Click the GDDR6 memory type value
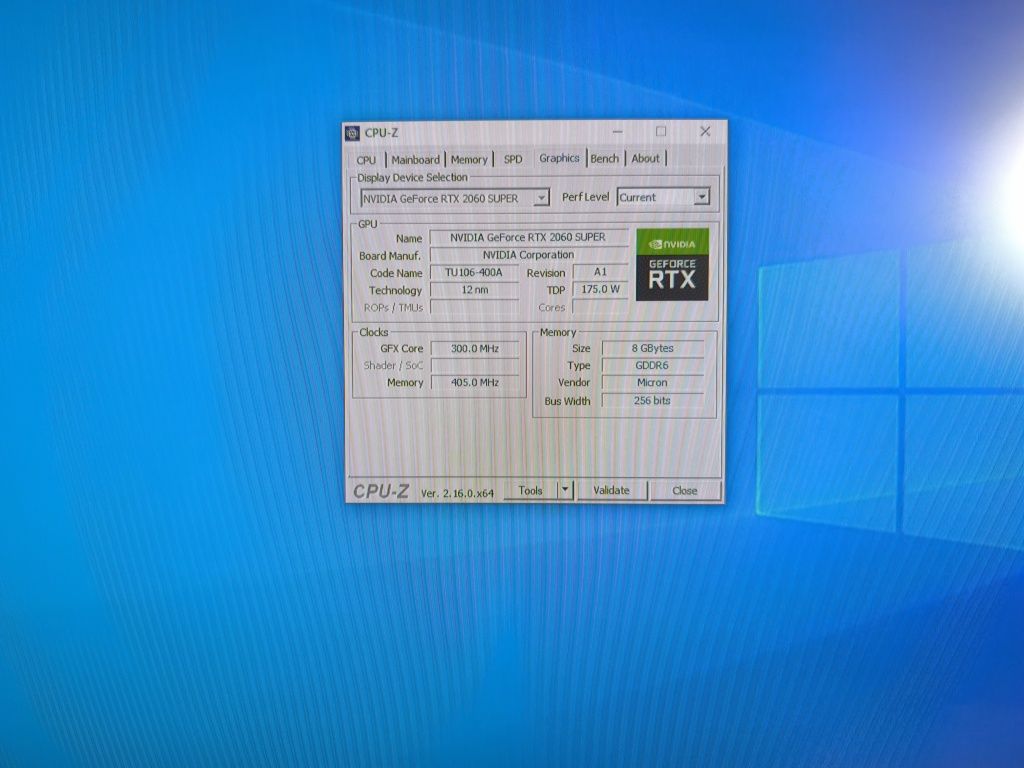This screenshot has width=1024, height=768. (652, 366)
